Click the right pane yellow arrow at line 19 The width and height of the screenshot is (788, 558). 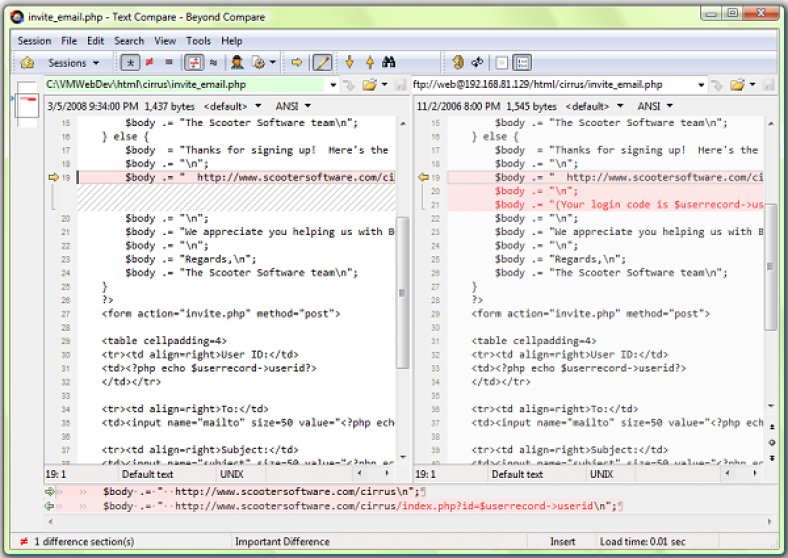tap(424, 177)
